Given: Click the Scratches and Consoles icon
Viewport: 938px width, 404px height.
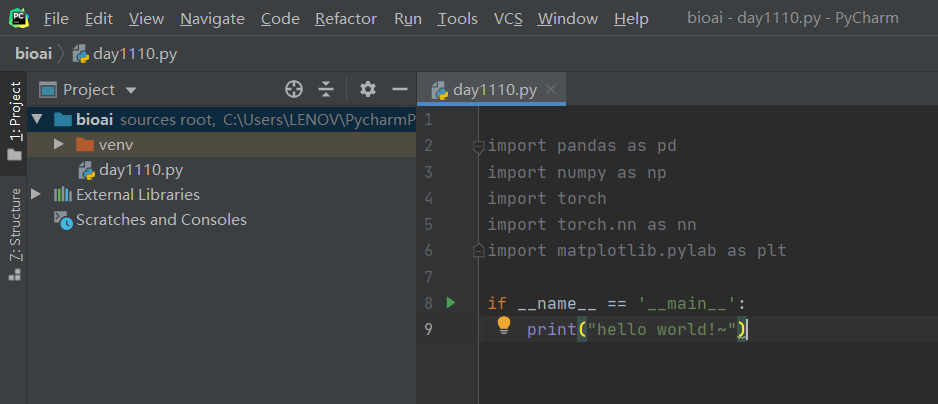Looking at the screenshot, I should click(63, 220).
